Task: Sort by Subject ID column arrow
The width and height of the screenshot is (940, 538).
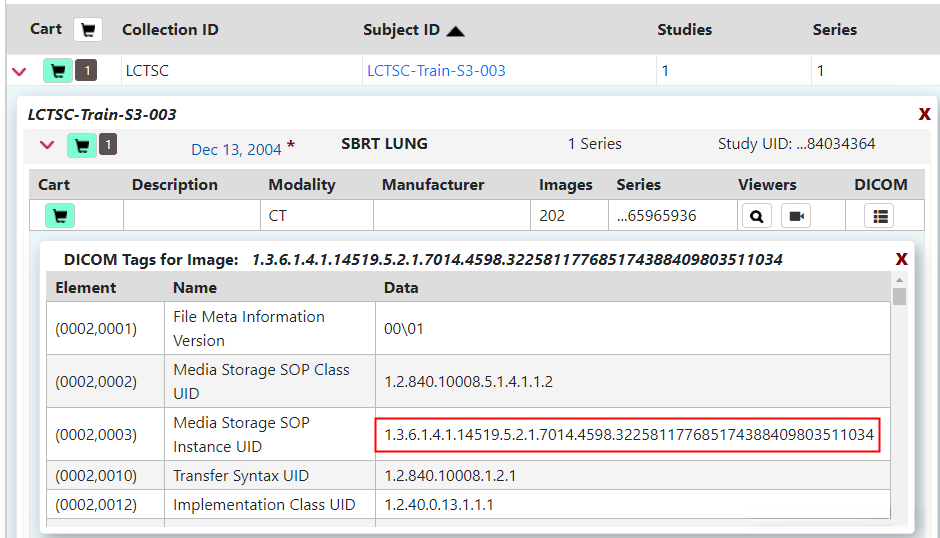Action: tap(455, 31)
